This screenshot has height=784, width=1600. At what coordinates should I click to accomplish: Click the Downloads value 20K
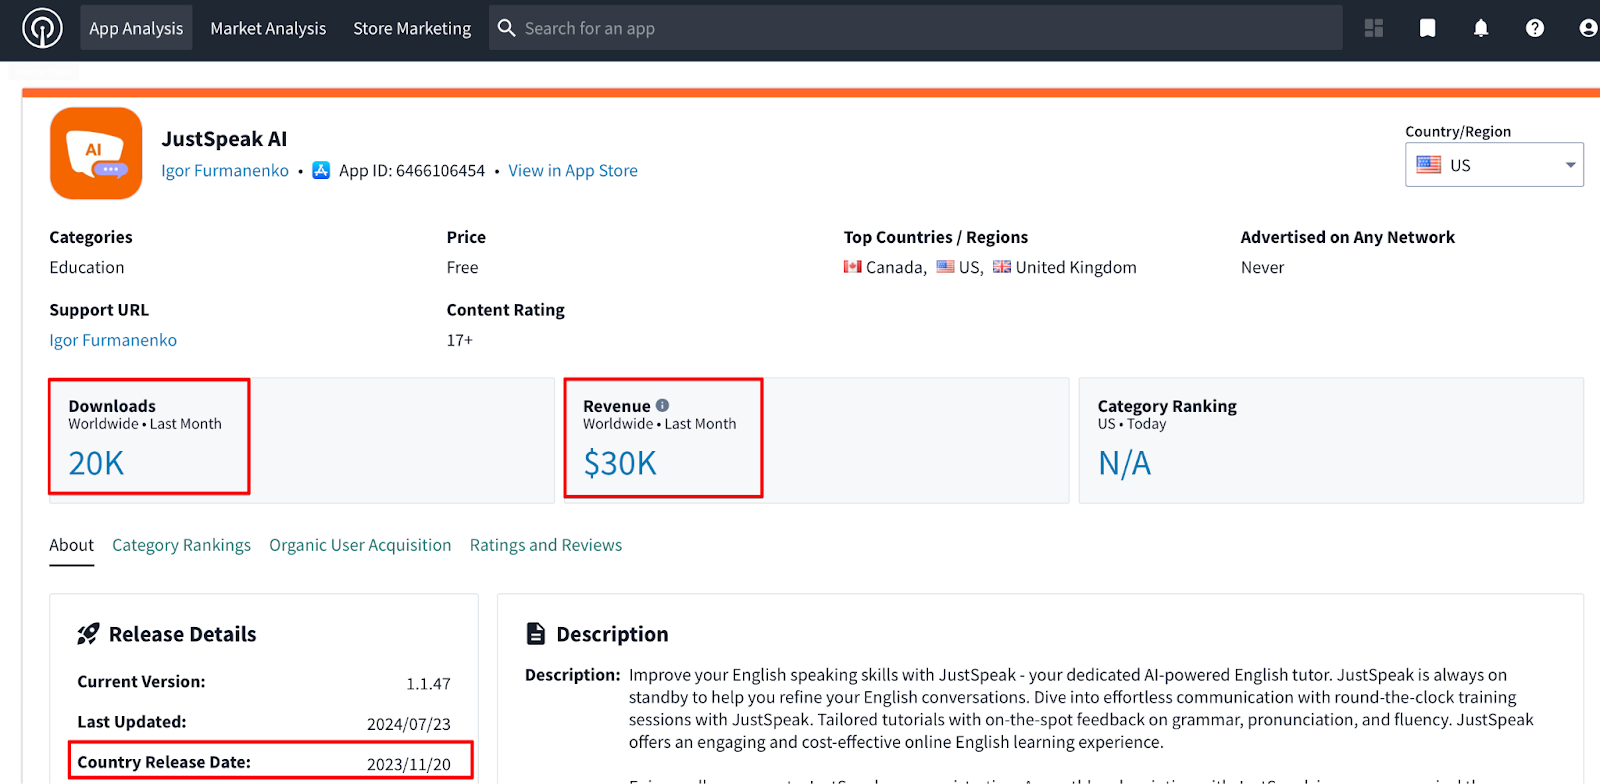tap(96, 463)
